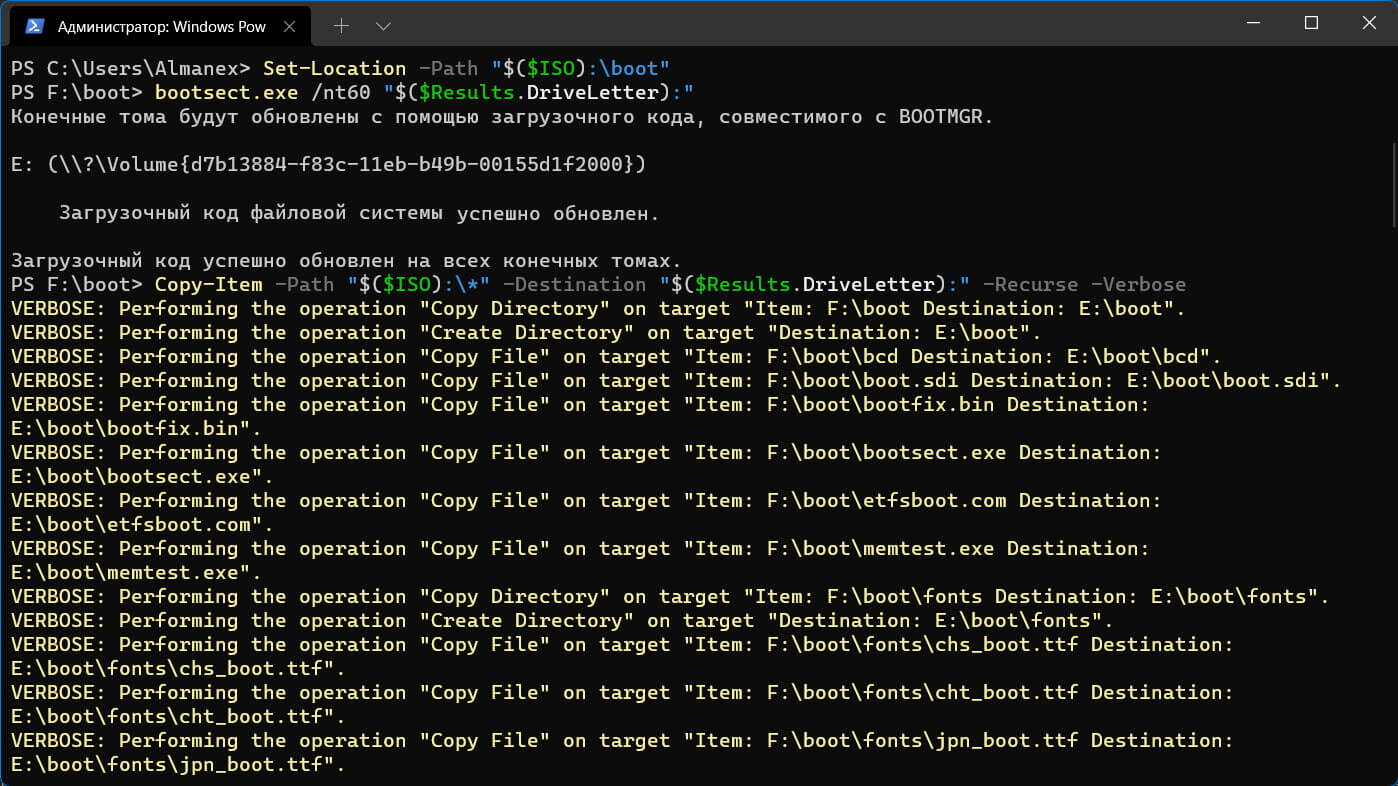Click the PowerShell icon in the tab

pos(34,26)
